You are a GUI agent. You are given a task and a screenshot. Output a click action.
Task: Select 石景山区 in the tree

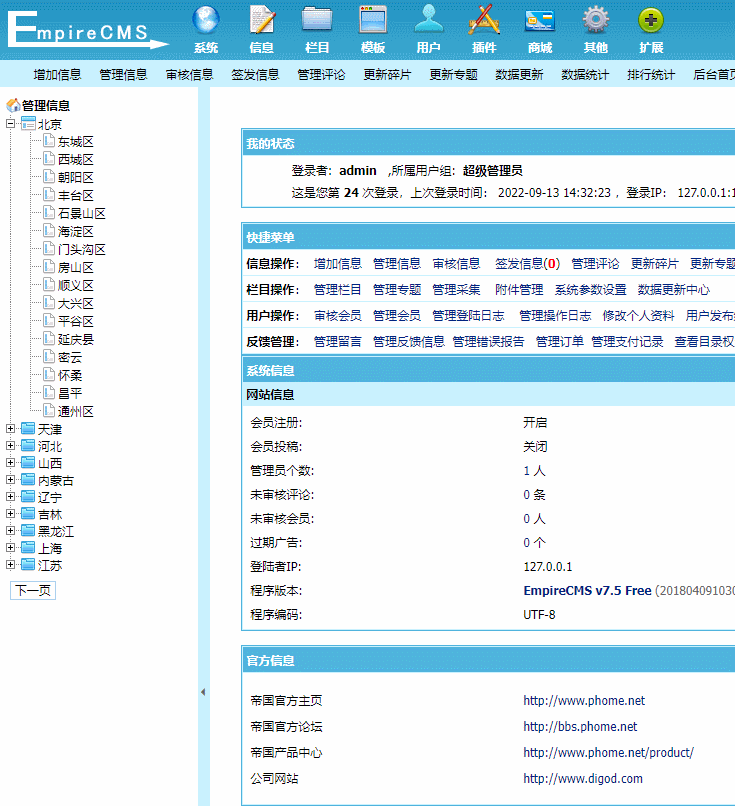tap(82, 213)
